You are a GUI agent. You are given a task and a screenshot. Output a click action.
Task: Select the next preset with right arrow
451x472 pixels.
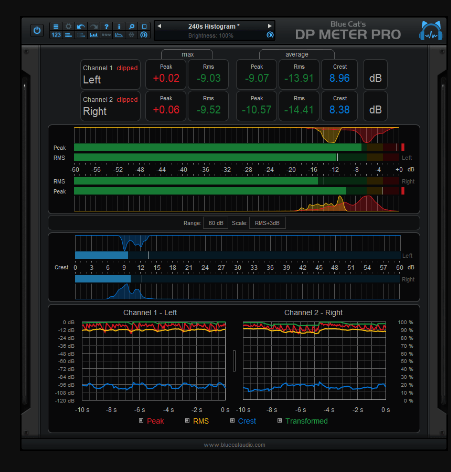click(269, 26)
